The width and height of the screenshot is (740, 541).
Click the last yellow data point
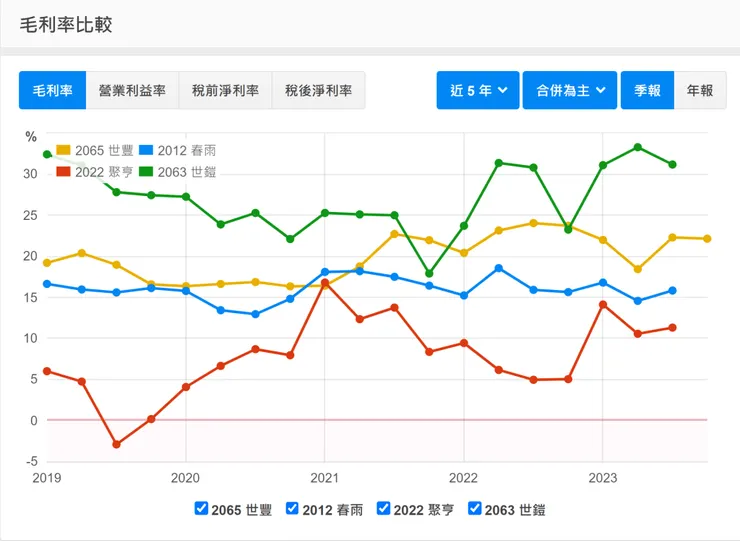[707, 238]
